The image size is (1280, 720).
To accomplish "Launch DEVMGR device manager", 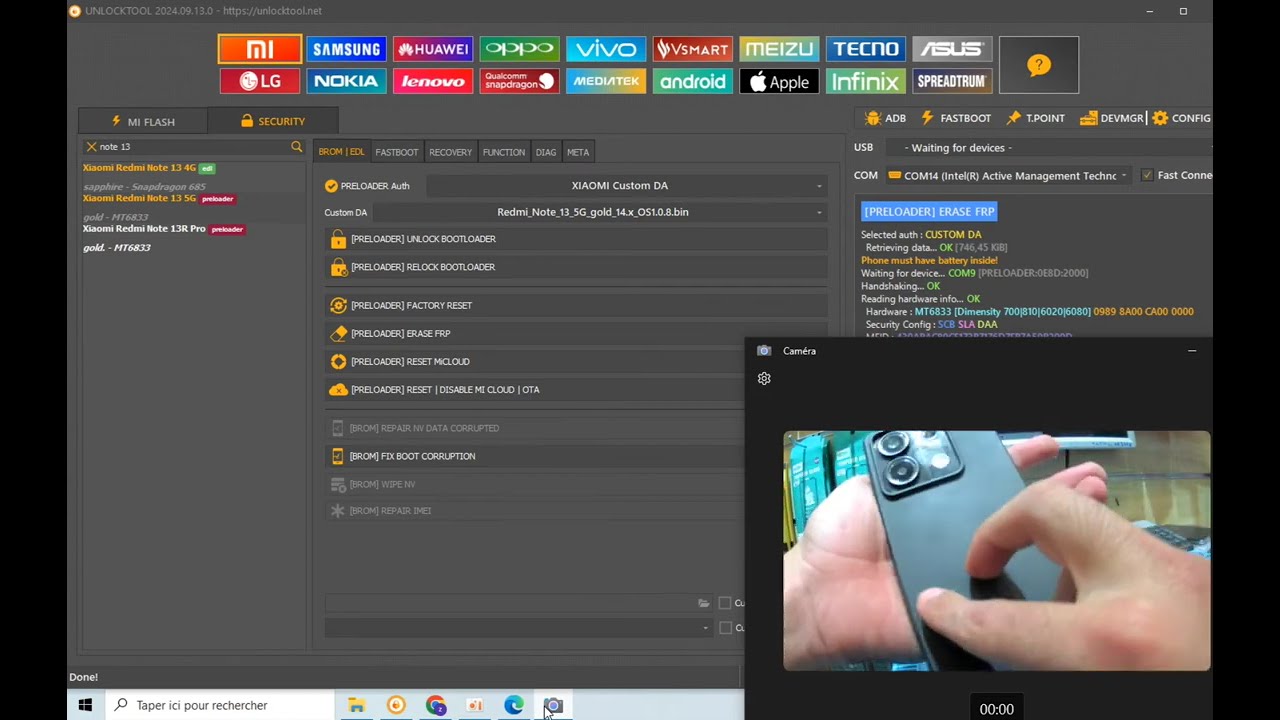I will tap(1111, 118).
